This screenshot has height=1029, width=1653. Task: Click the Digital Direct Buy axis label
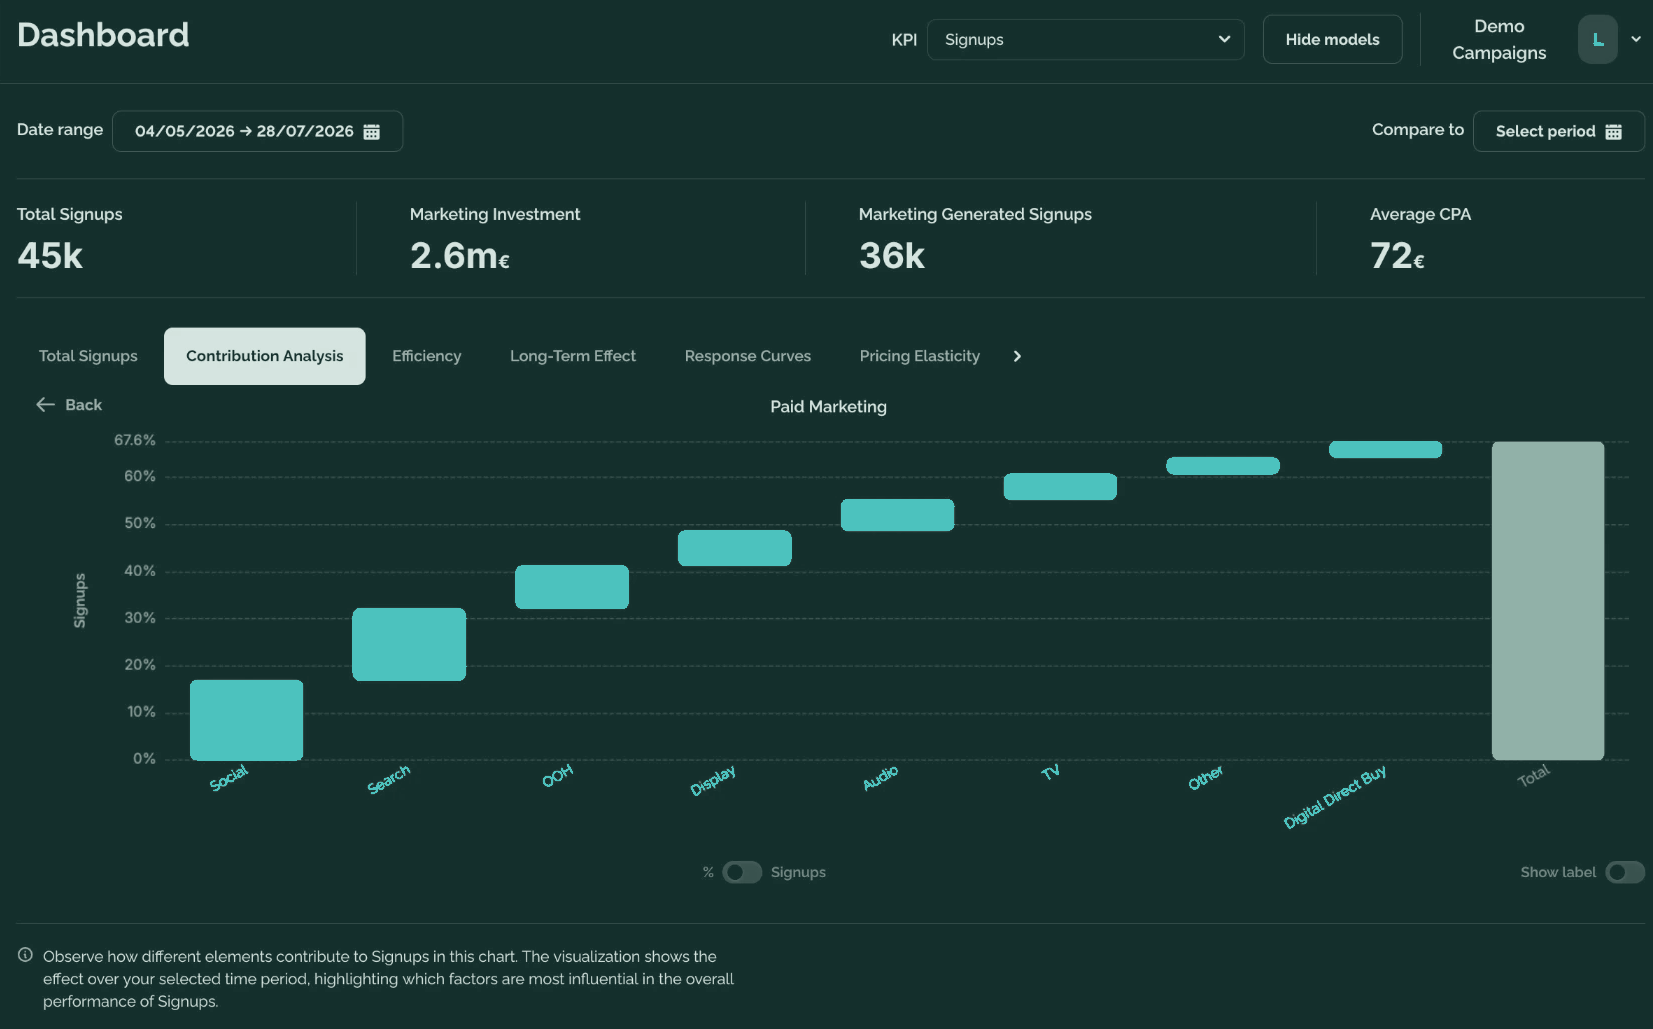pyautogui.click(x=1335, y=797)
